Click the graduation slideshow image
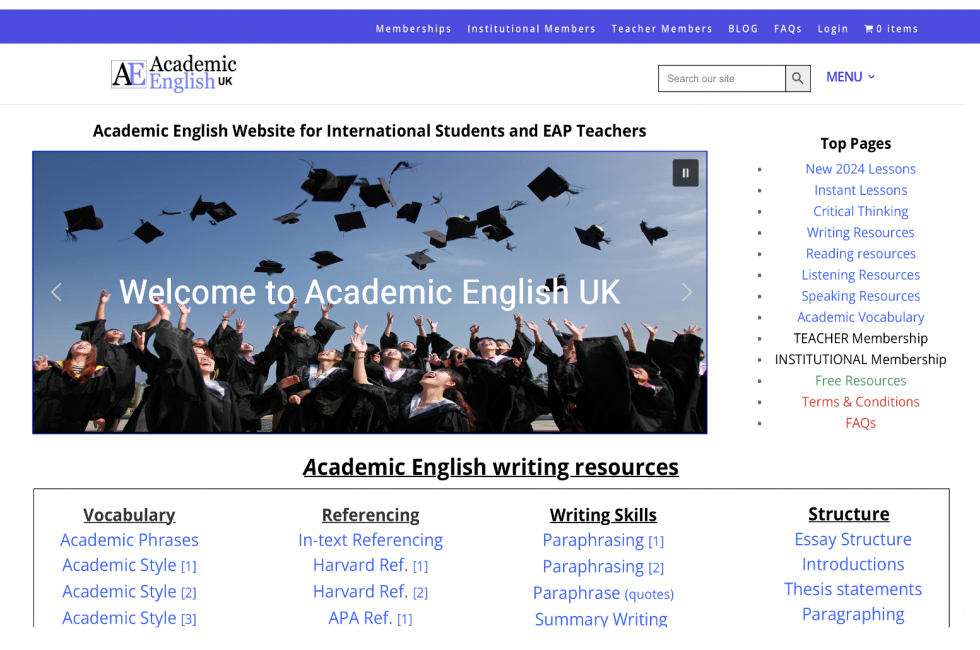Image resolution: width=980 pixels, height=650 pixels. [x=369, y=292]
